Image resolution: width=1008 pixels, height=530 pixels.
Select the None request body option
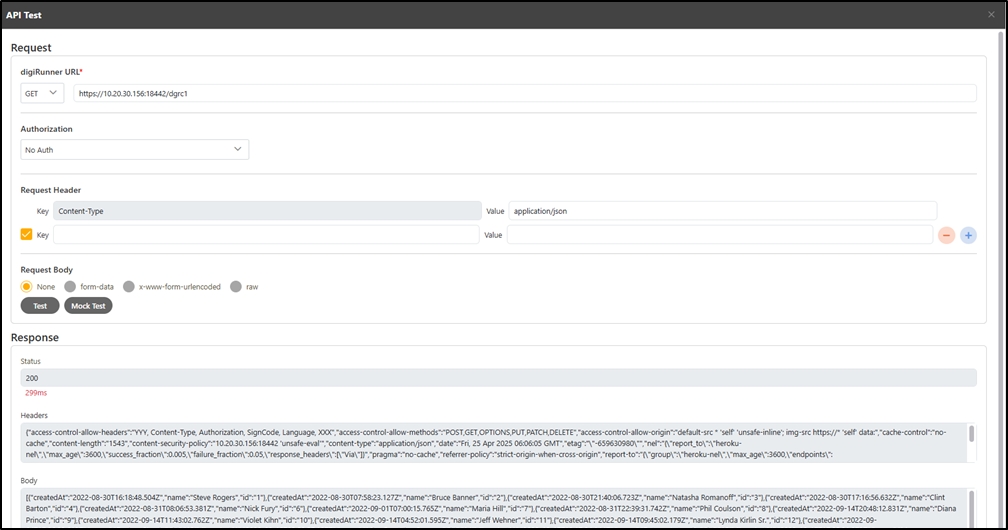tap(27, 286)
